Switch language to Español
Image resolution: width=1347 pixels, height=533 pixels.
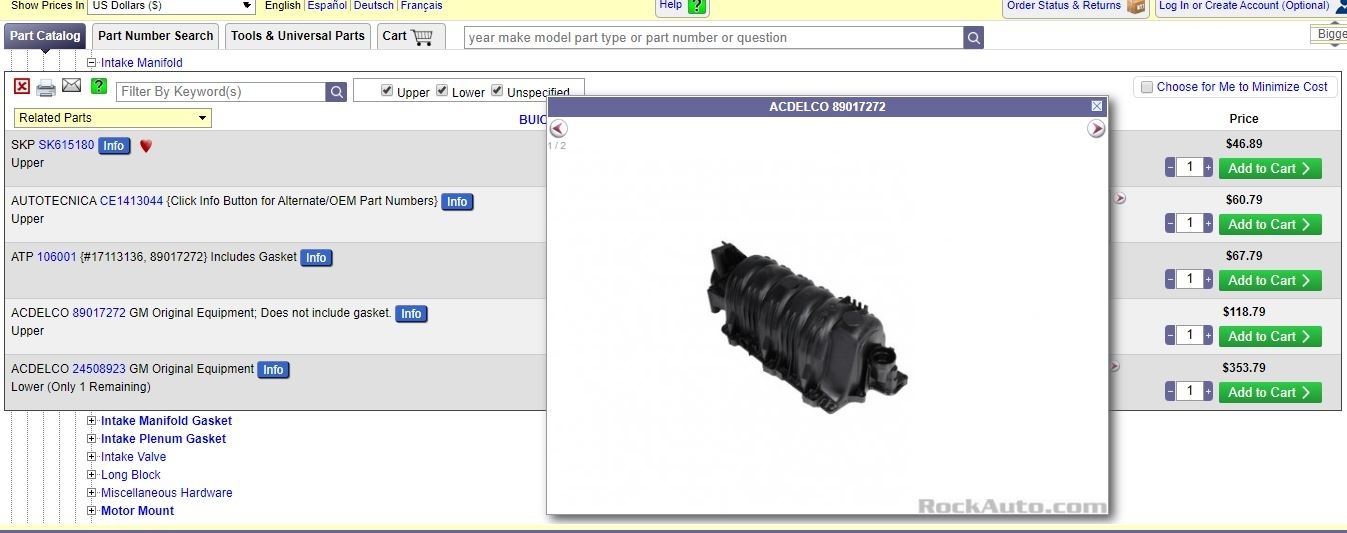coord(327,6)
